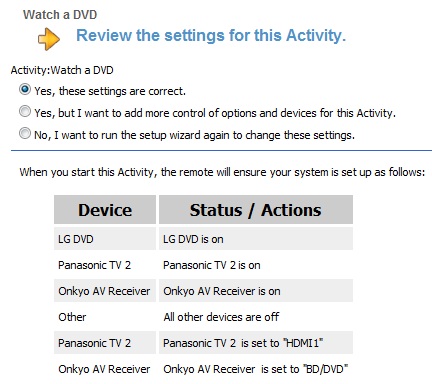Click the yellow arrow icon
This screenshot has height=384, width=432.
point(49,39)
